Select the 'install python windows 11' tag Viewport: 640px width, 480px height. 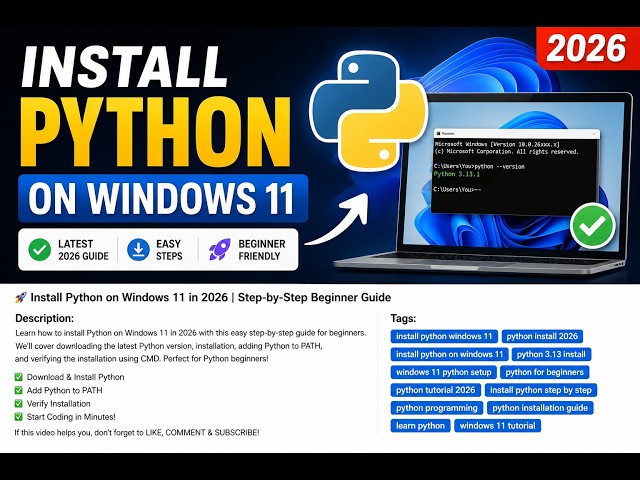pos(444,336)
